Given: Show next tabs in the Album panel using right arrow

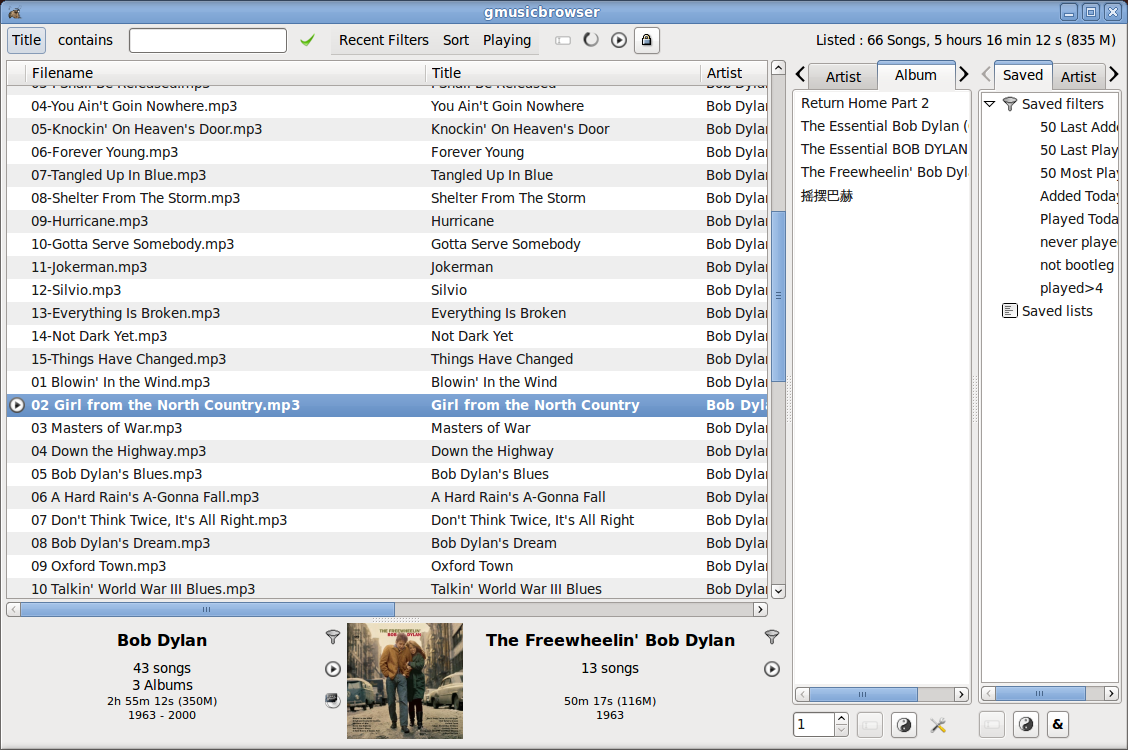Looking at the screenshot, I should click(x=964, y=74).
